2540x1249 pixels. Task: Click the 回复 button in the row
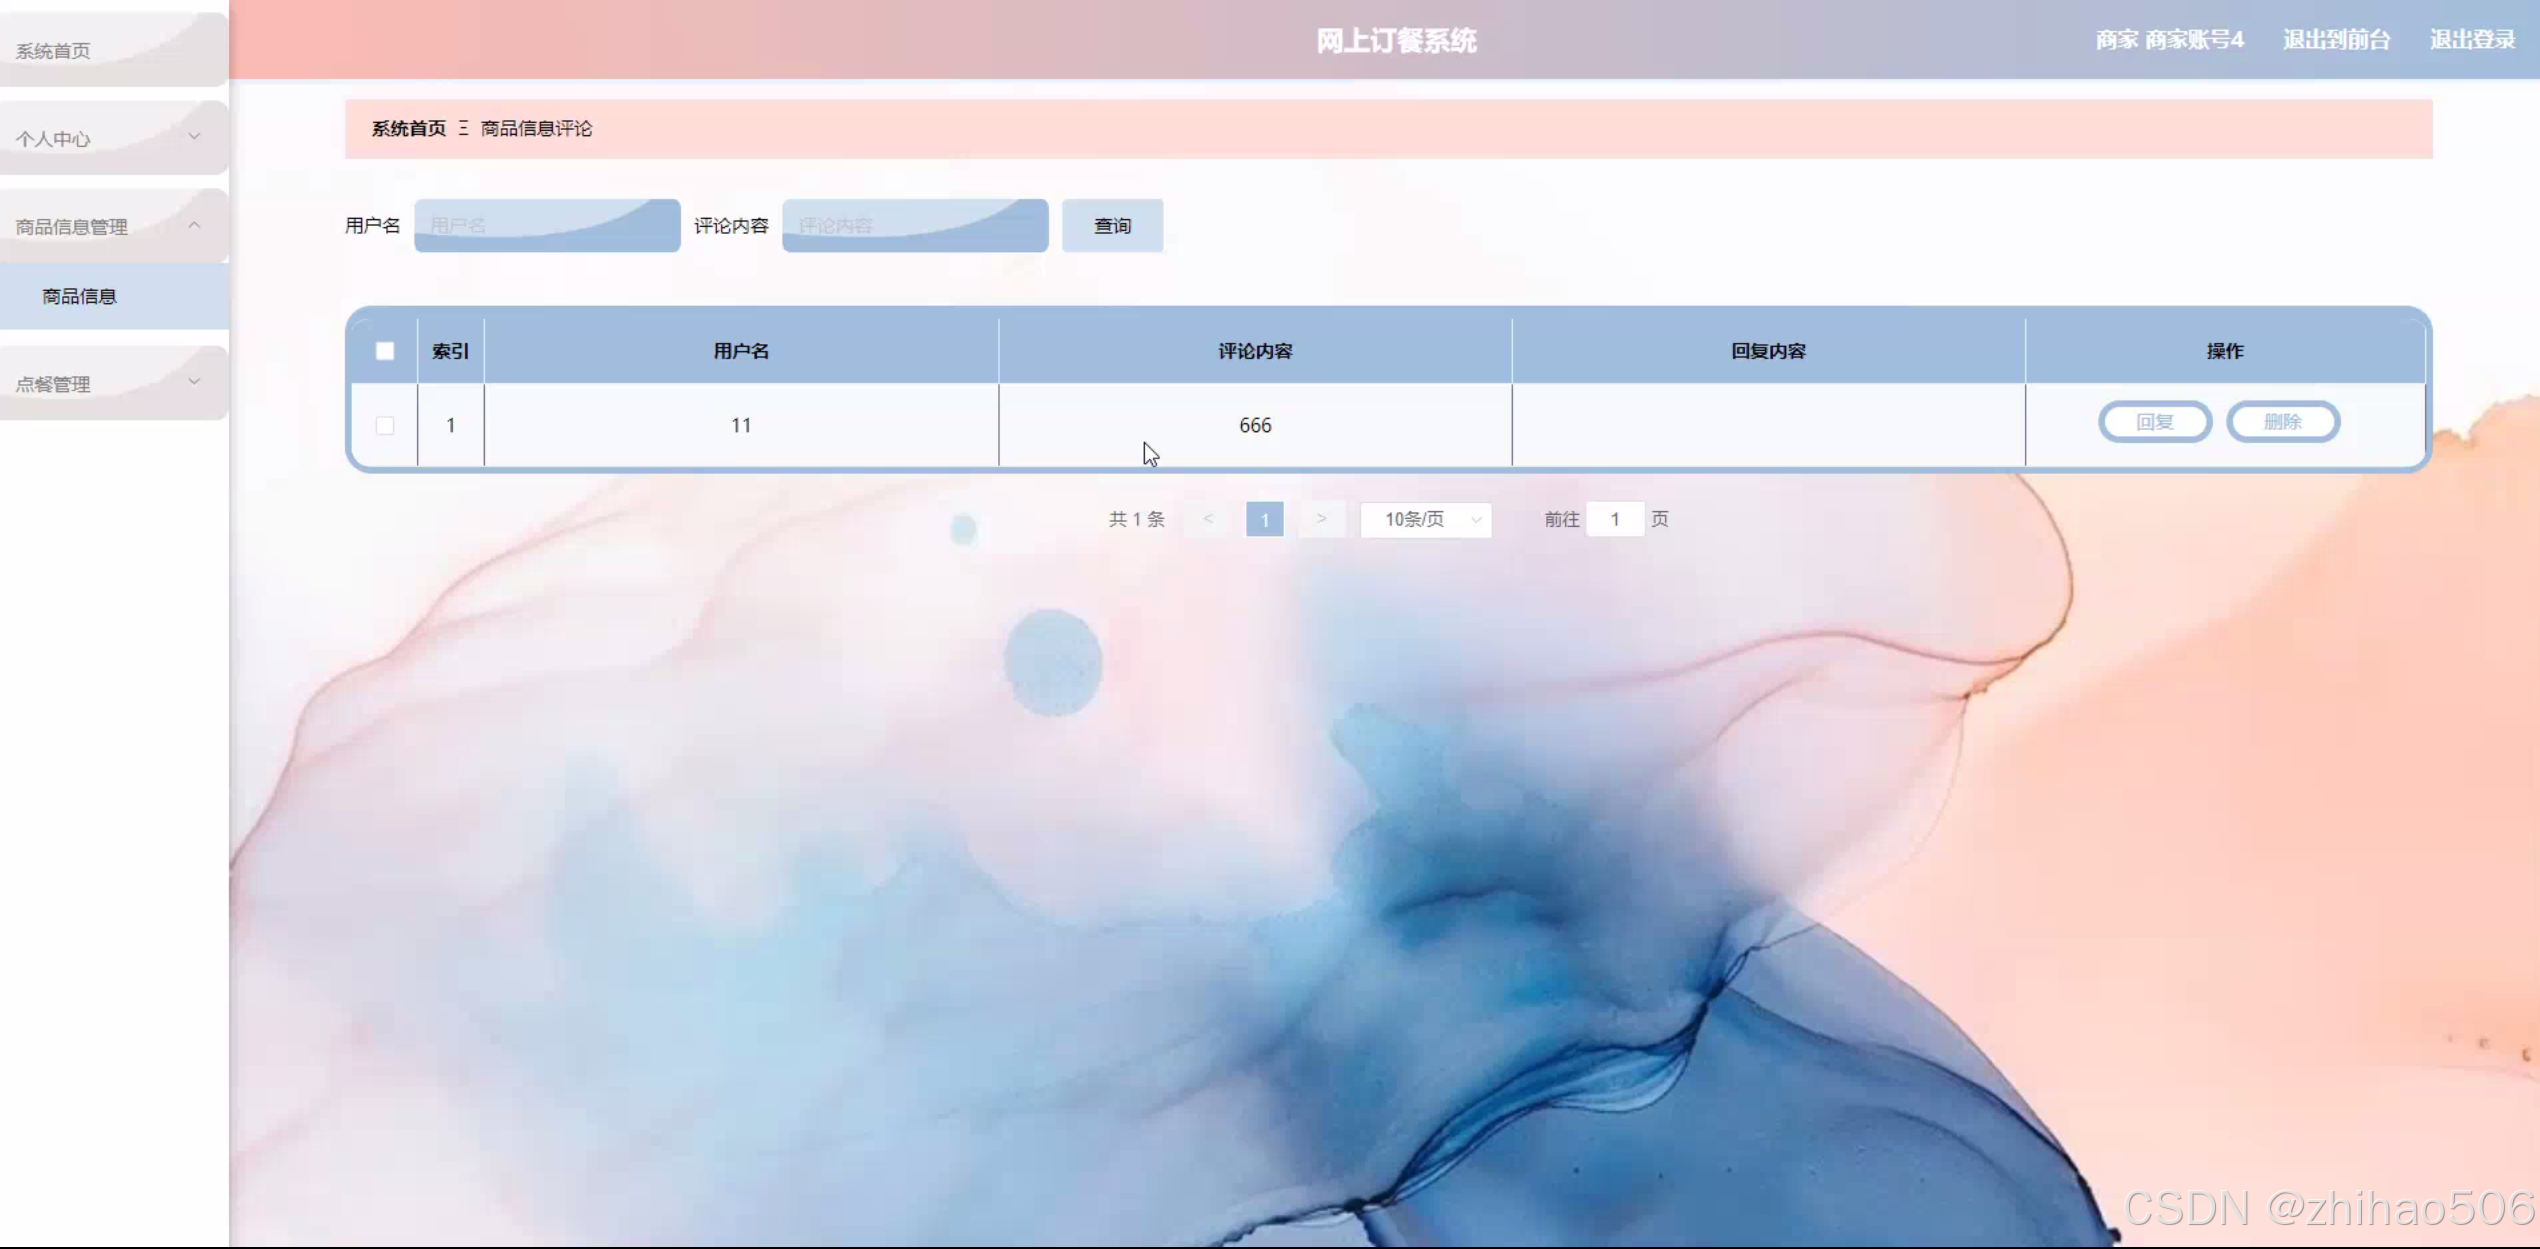(2155, 422)
